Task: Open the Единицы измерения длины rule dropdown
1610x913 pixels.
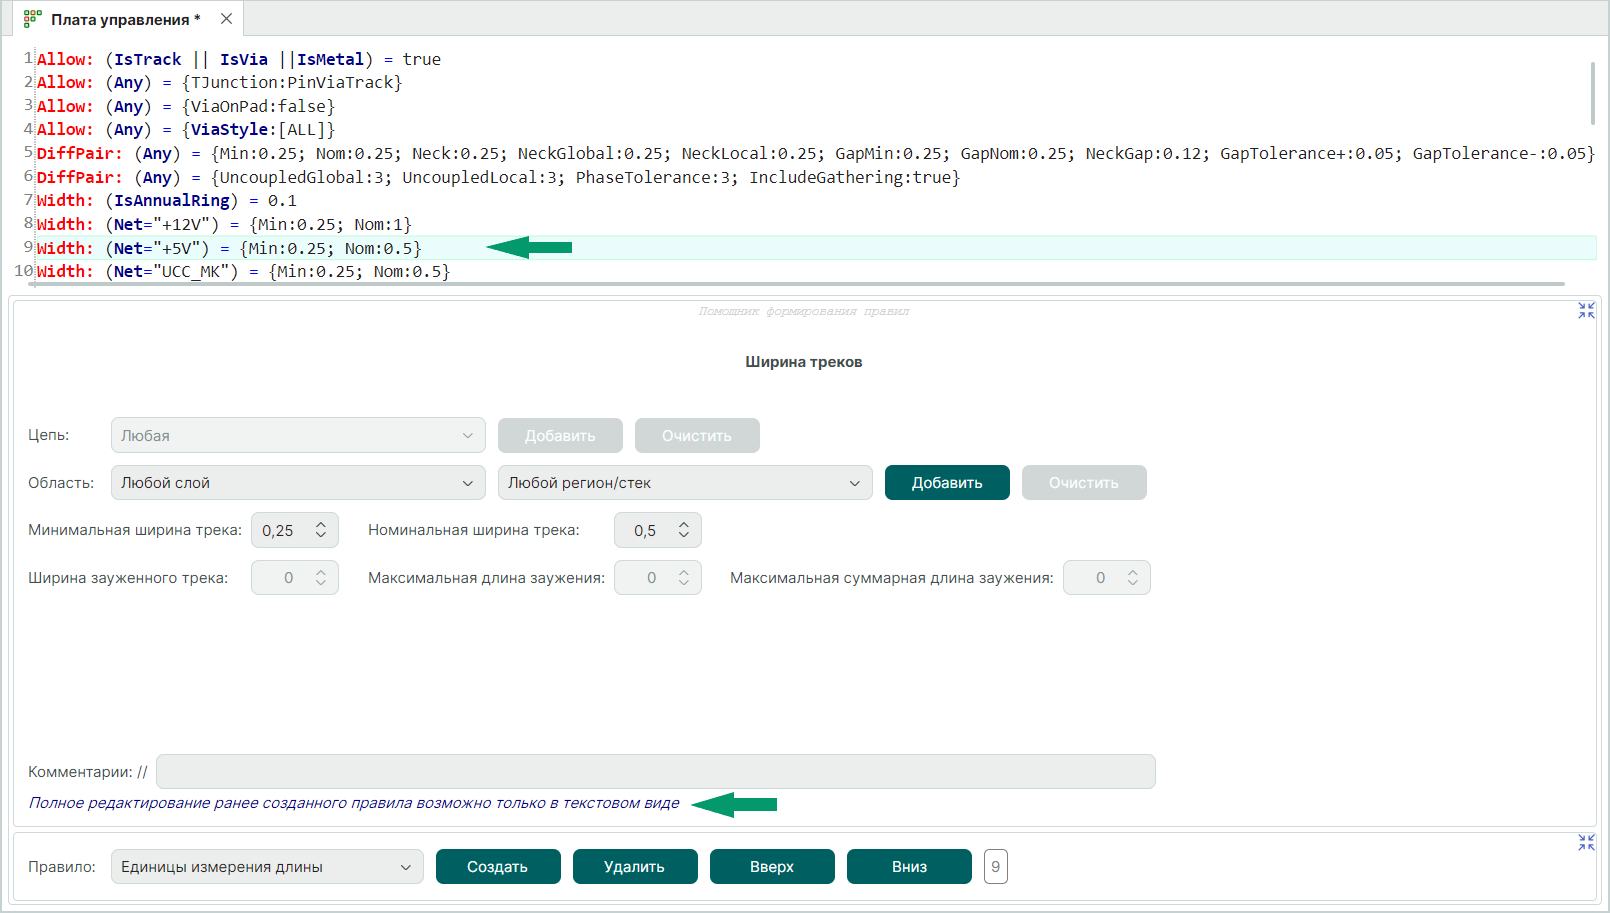Action: 266,867
